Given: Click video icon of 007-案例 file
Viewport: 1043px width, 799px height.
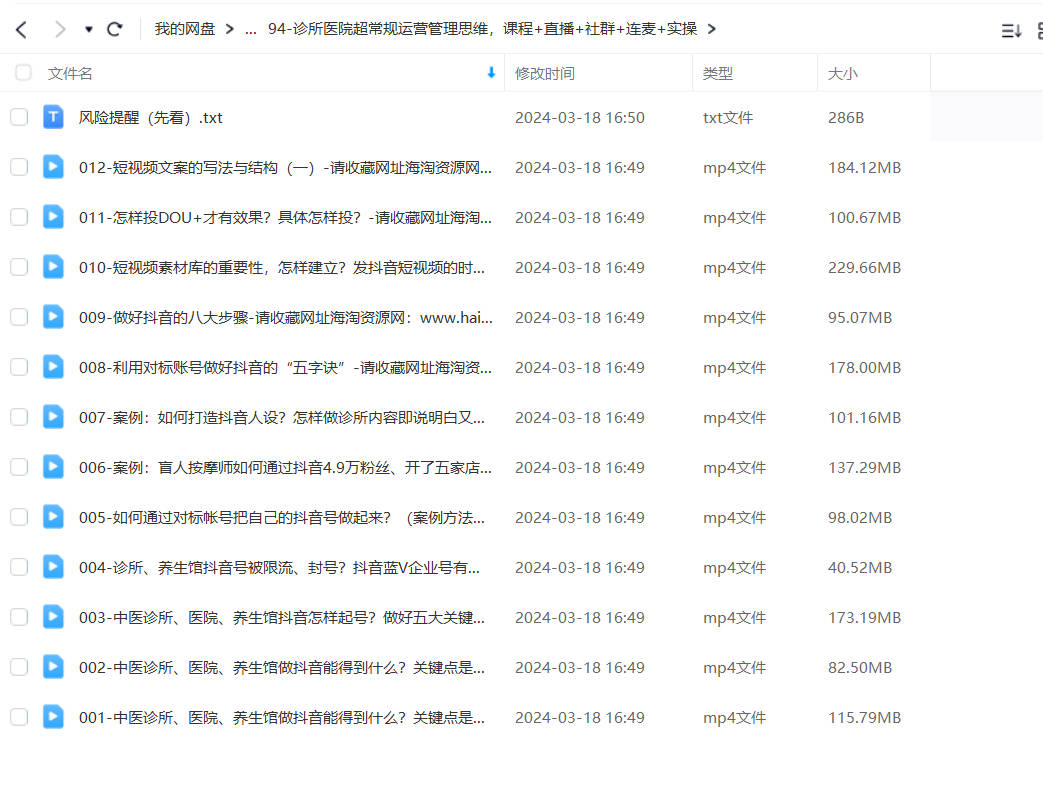Looking at the screenshot, I should coord(53,416).
